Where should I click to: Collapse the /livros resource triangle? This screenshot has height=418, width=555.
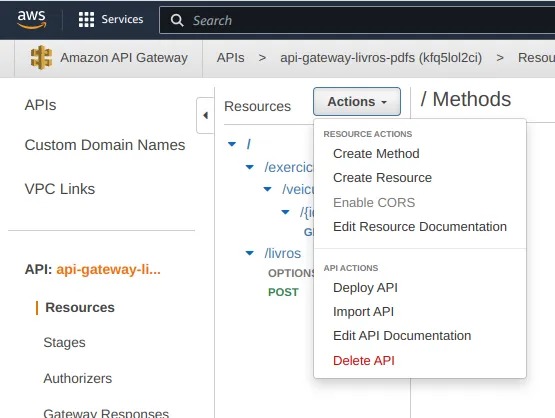coord(250,253)
